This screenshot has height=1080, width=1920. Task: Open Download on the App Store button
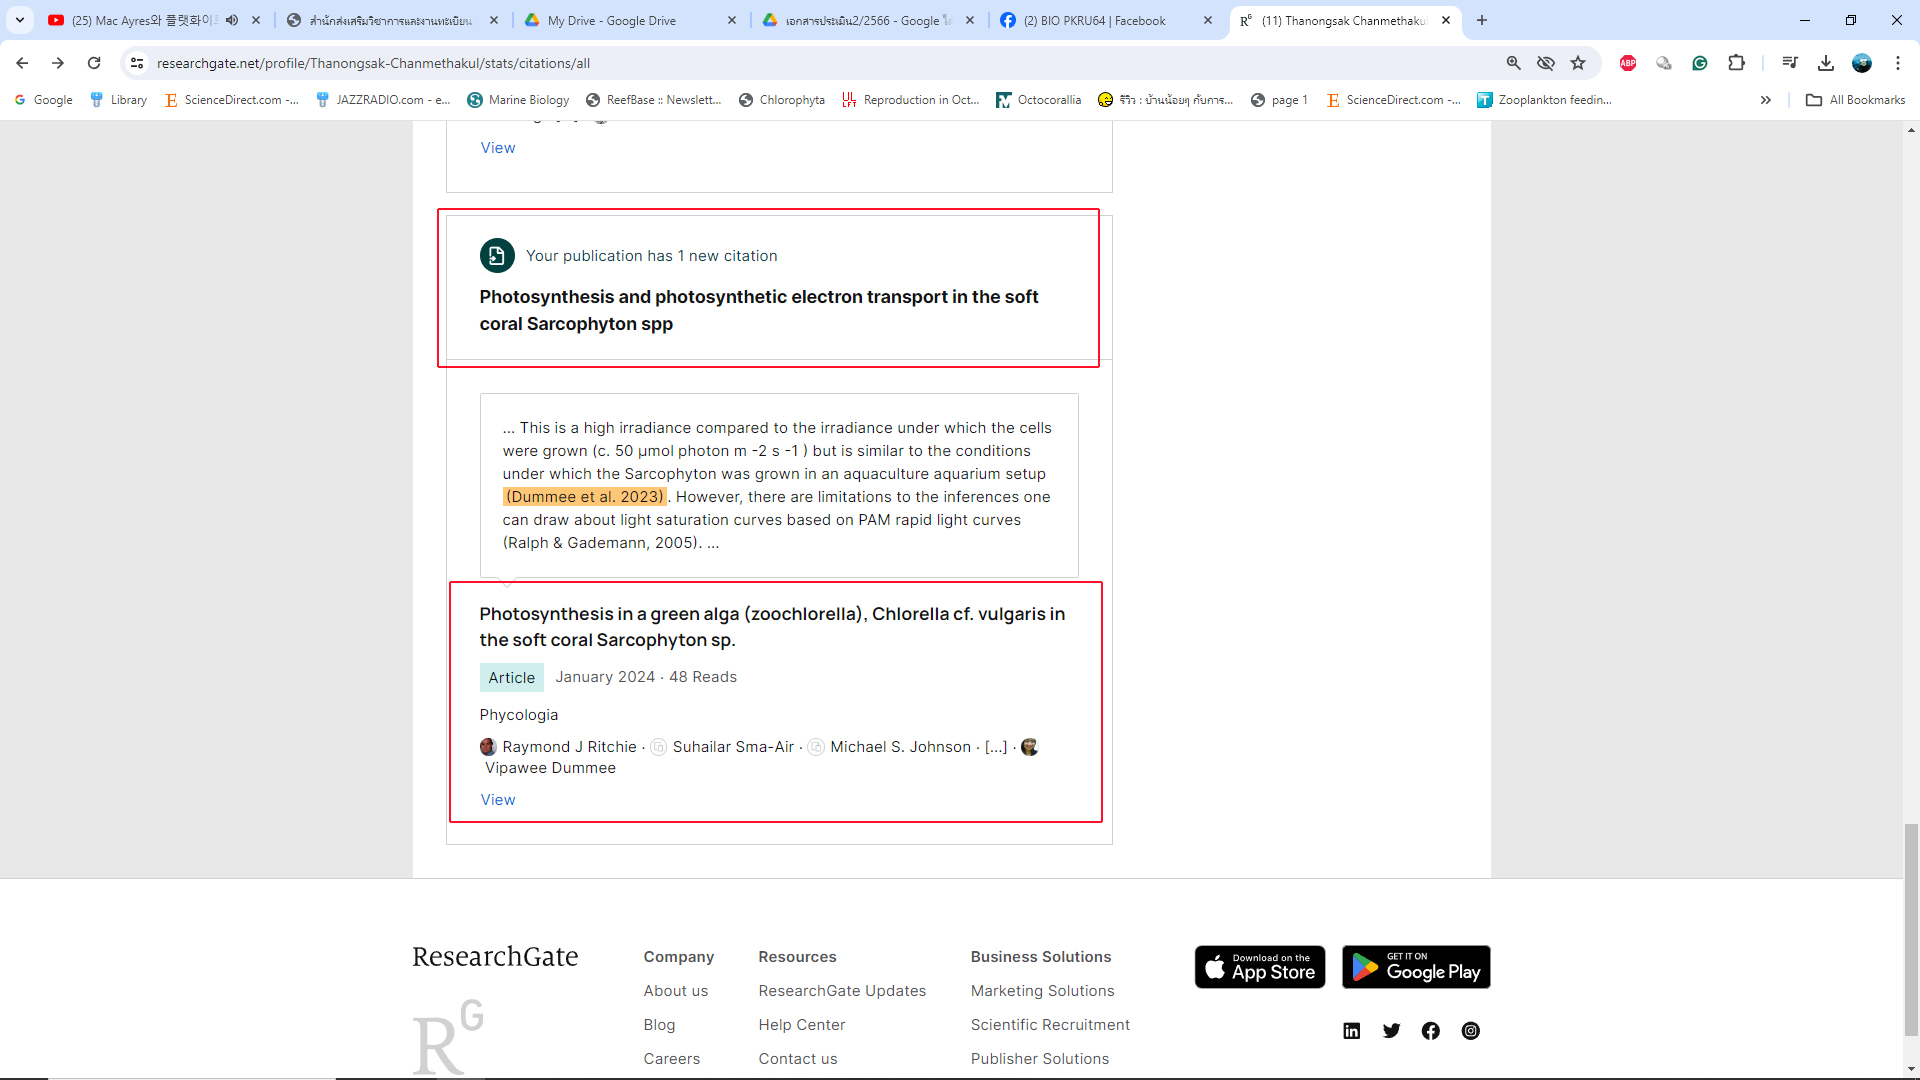click(1260, 967)
